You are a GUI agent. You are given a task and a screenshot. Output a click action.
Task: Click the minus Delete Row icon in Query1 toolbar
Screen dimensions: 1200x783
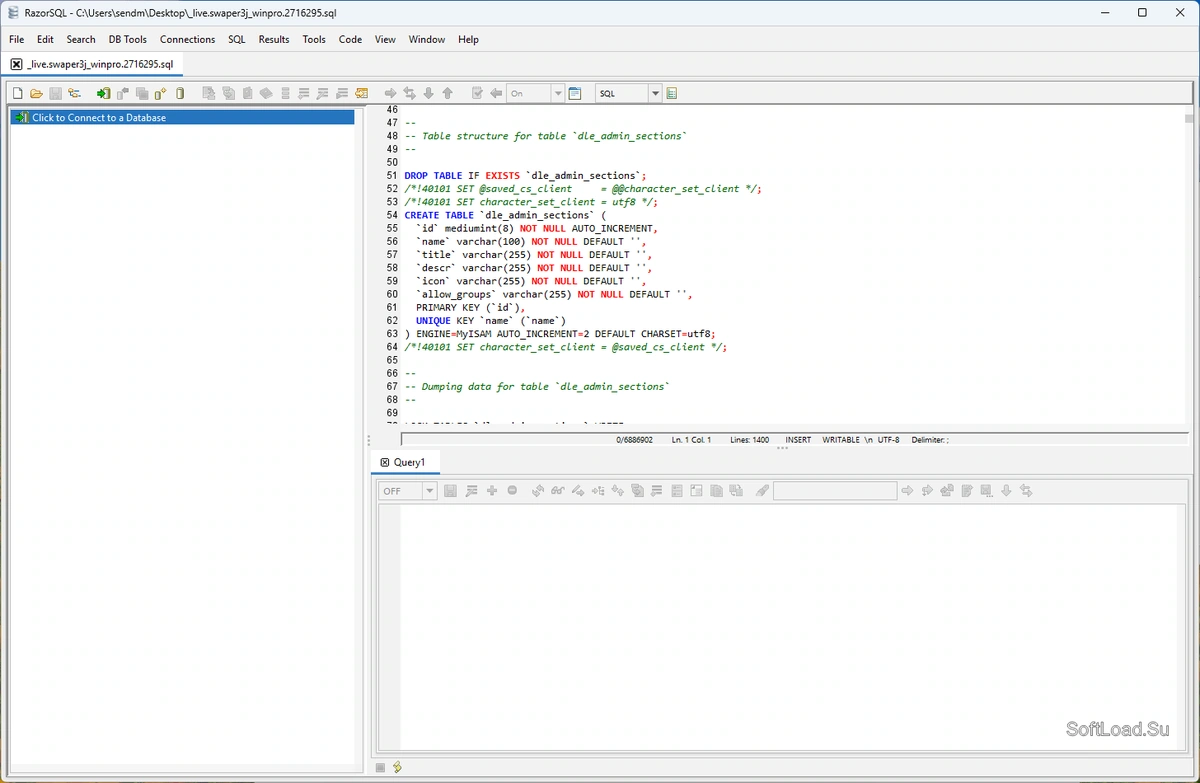point(512,491)
